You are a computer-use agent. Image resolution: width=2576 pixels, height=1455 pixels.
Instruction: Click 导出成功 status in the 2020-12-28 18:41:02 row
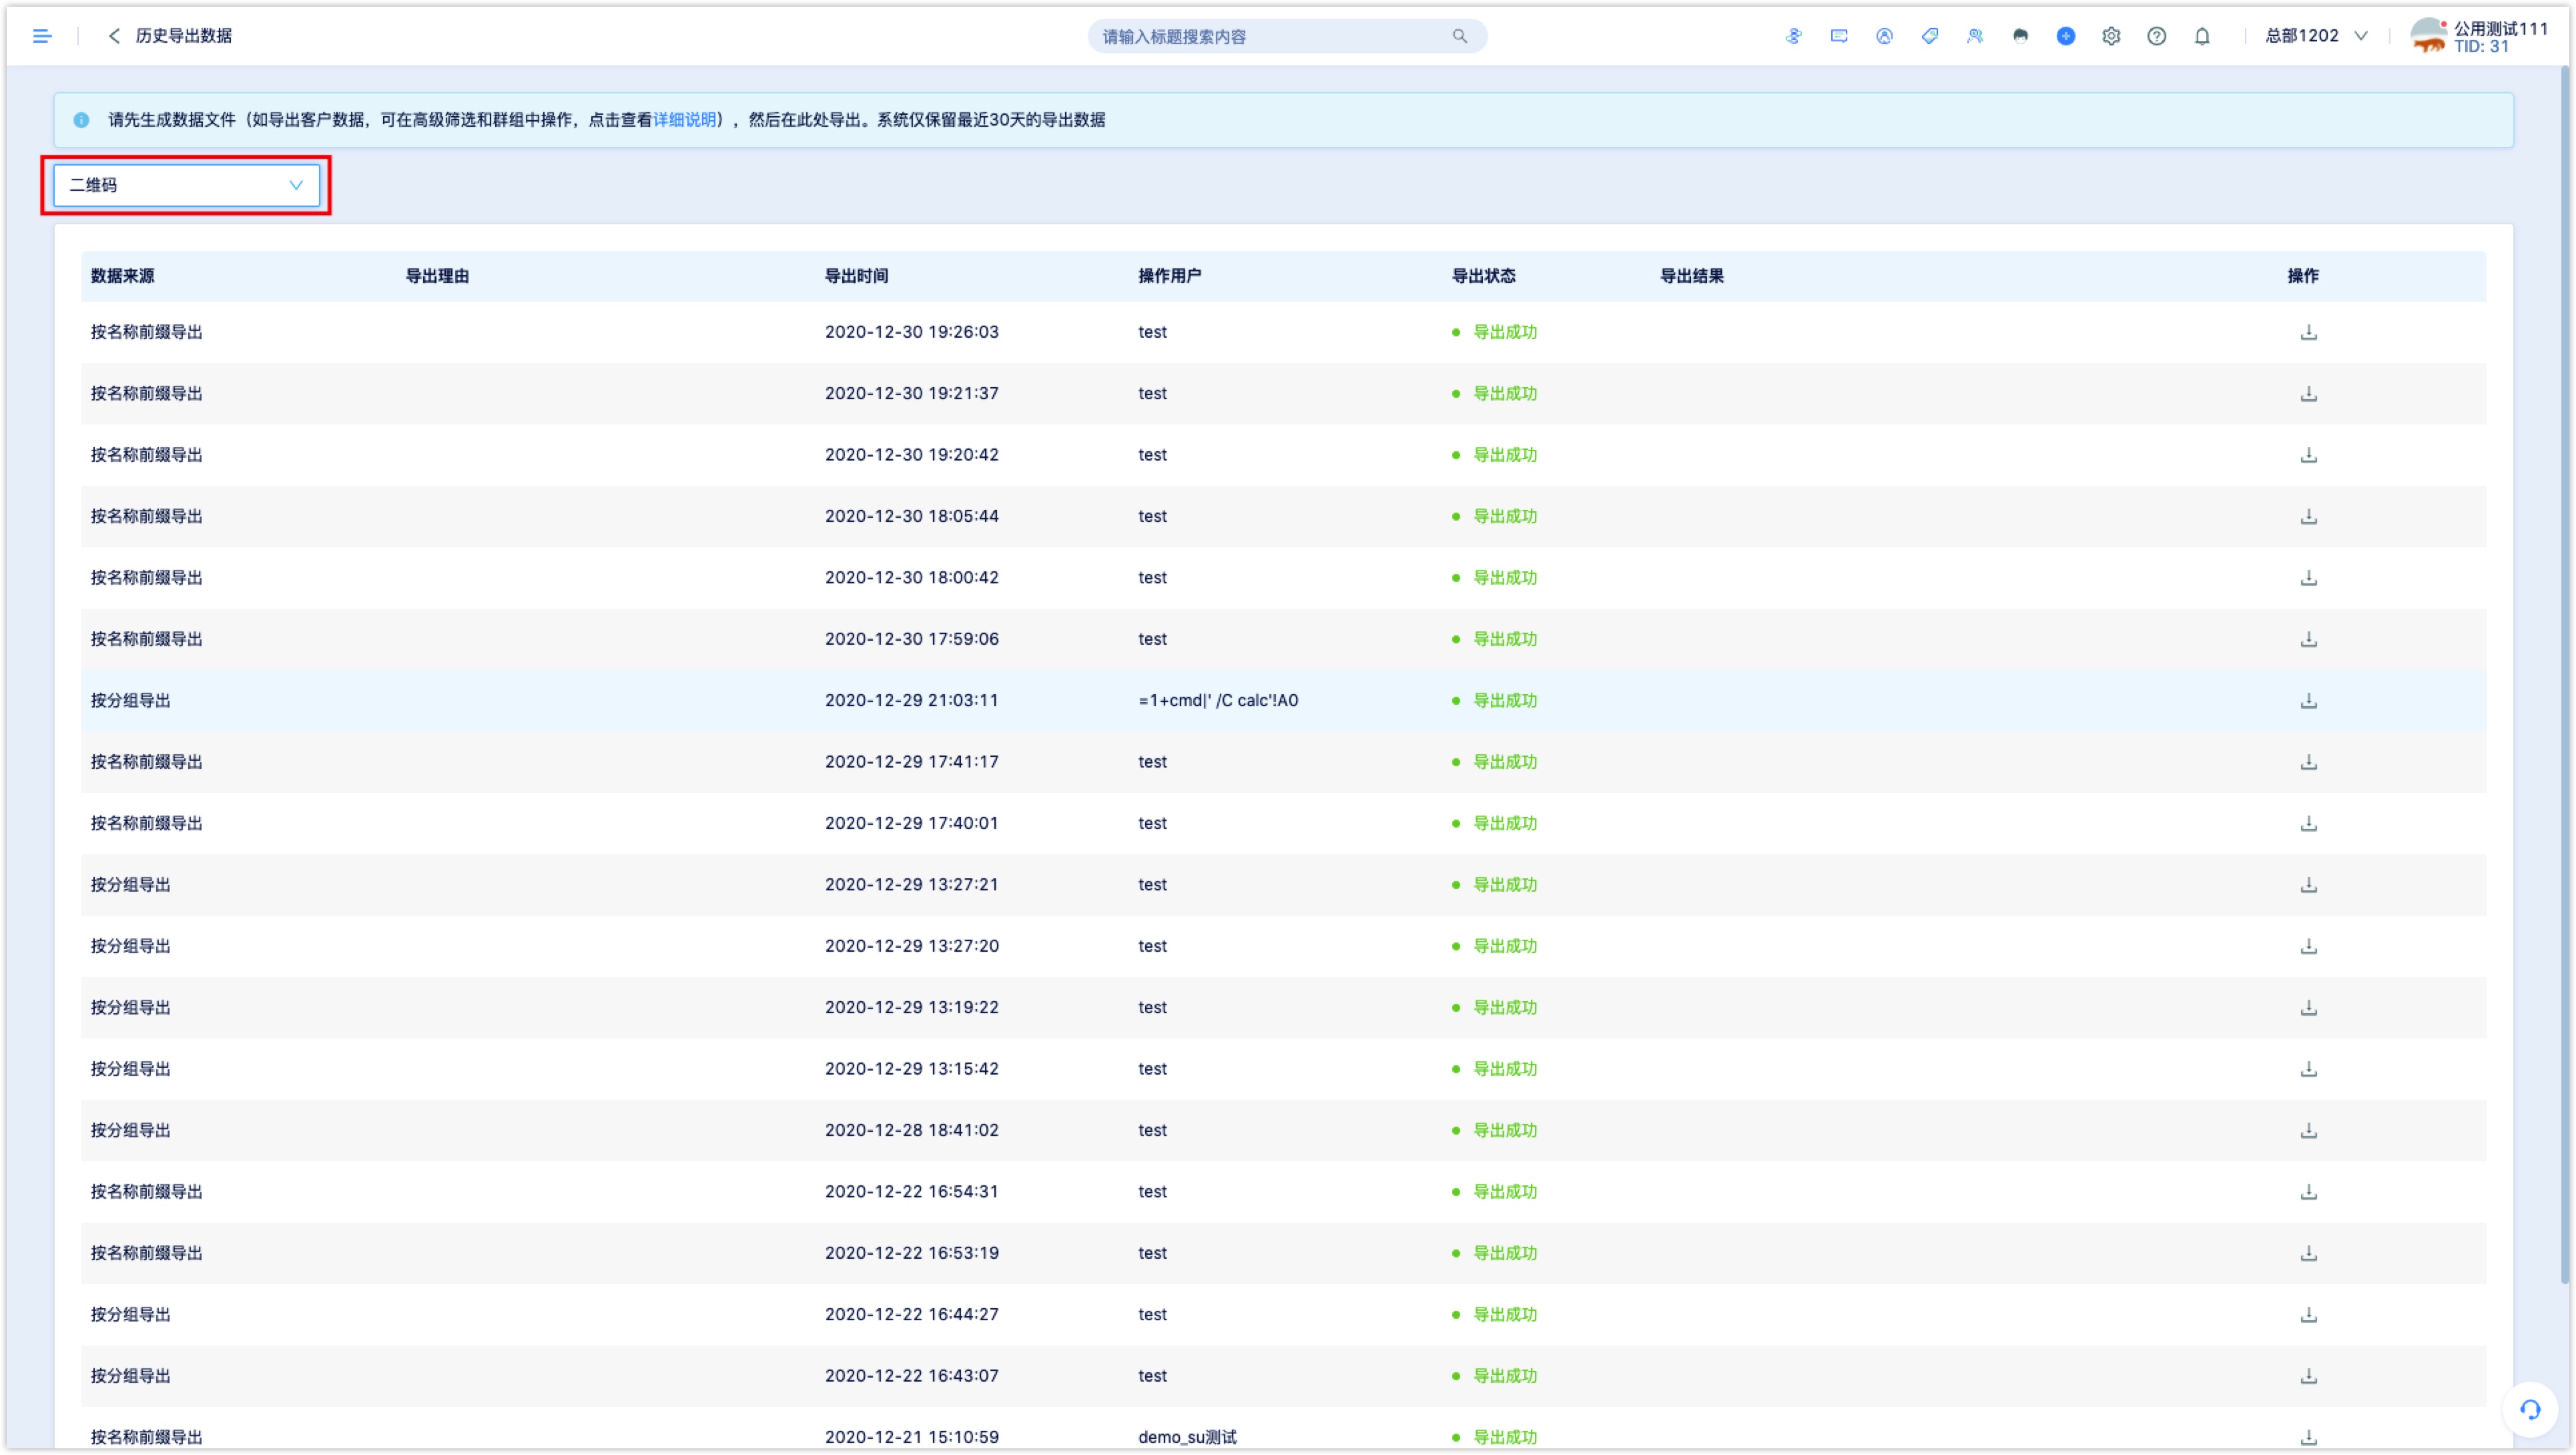click(1494, 1130)
